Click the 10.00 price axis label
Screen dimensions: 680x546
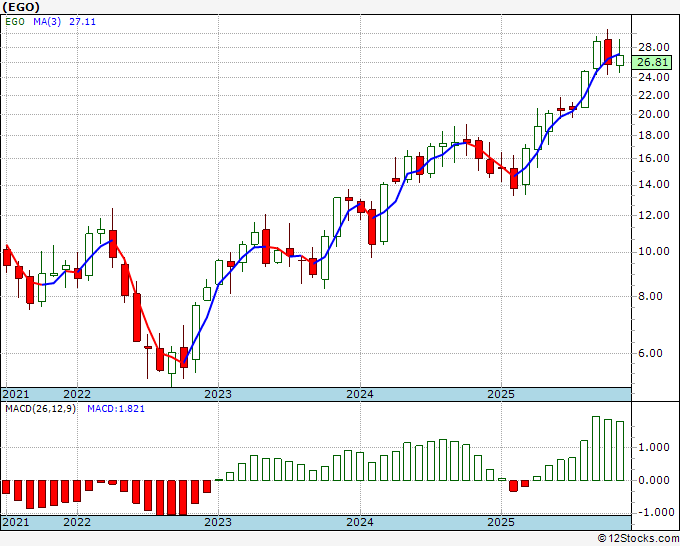click(654, 252)
